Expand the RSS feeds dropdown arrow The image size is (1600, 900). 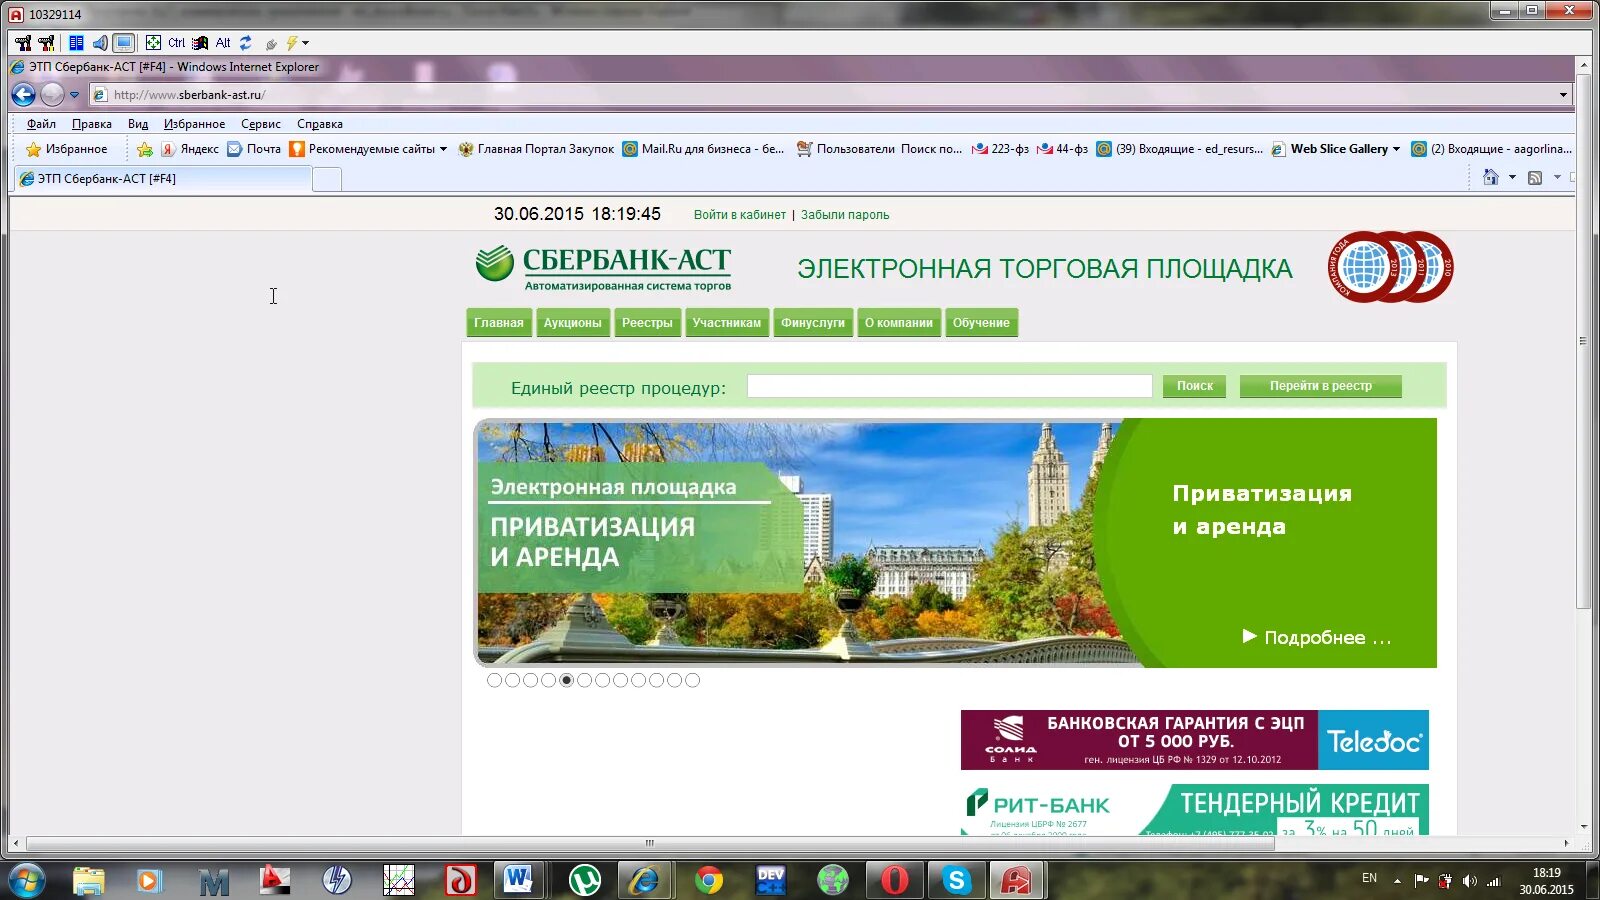click(1557, 177)
